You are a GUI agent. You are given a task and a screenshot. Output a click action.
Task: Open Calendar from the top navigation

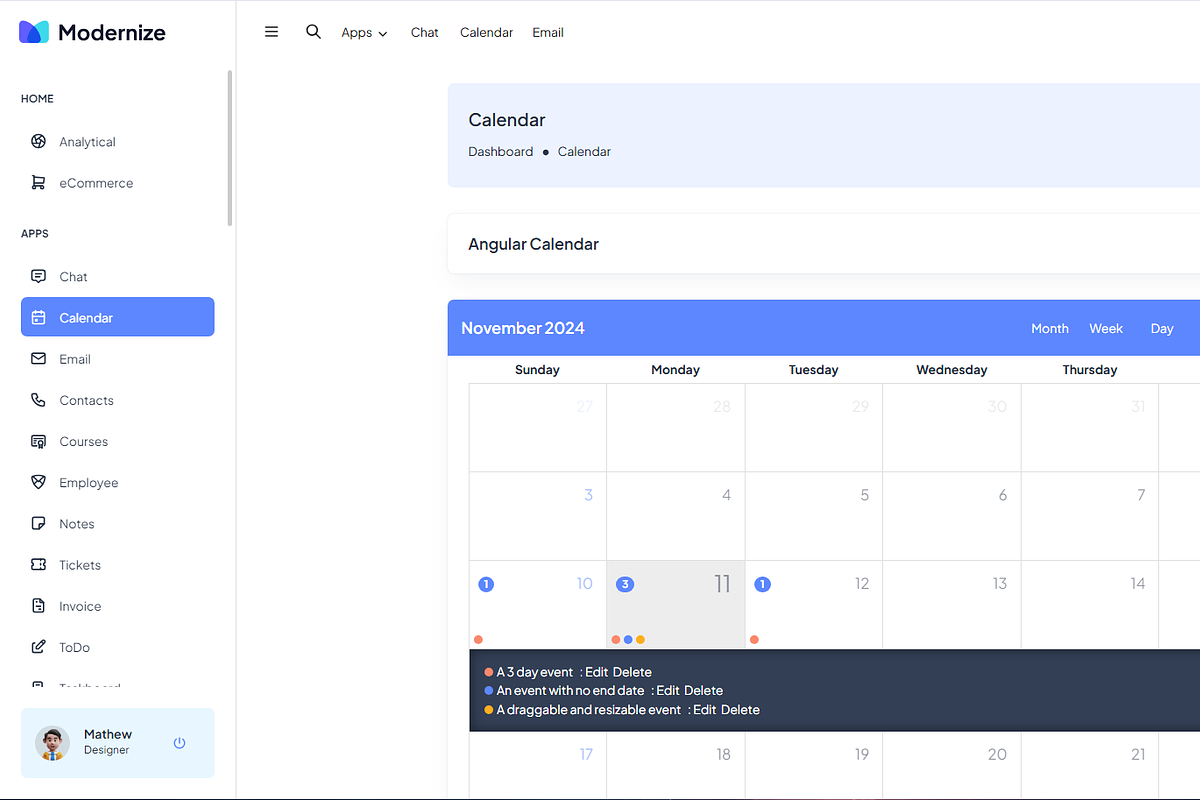486,32
